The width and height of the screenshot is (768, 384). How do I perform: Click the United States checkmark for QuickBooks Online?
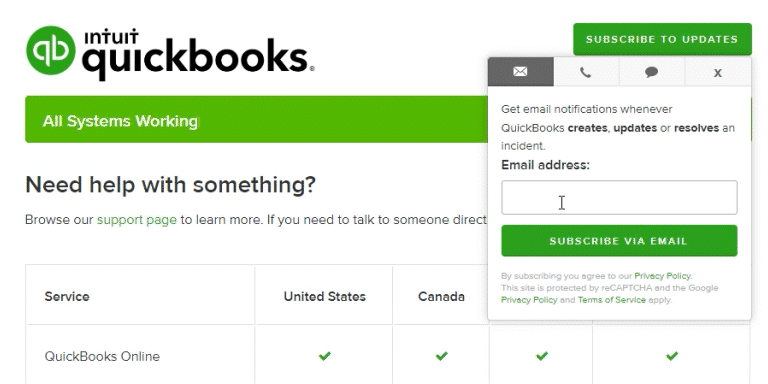coord(324,356)
